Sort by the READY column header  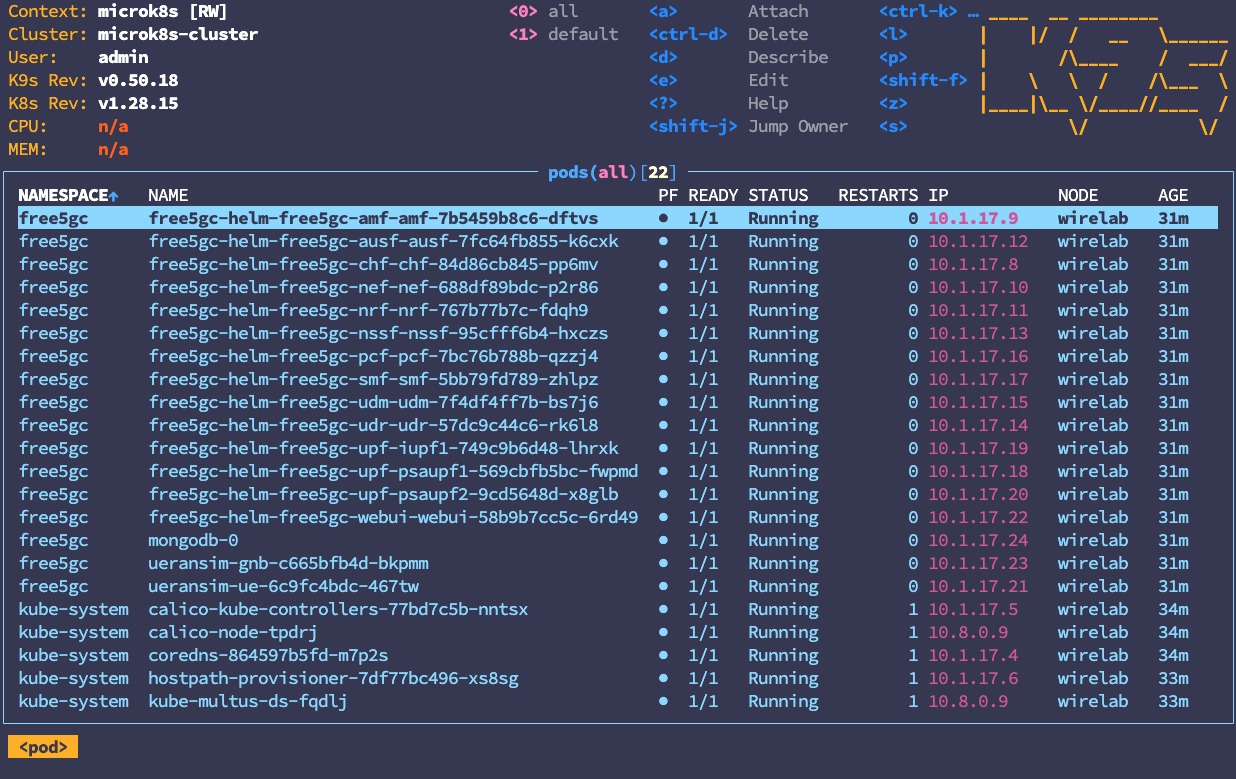pyautogui.click(x=713, y=195)
